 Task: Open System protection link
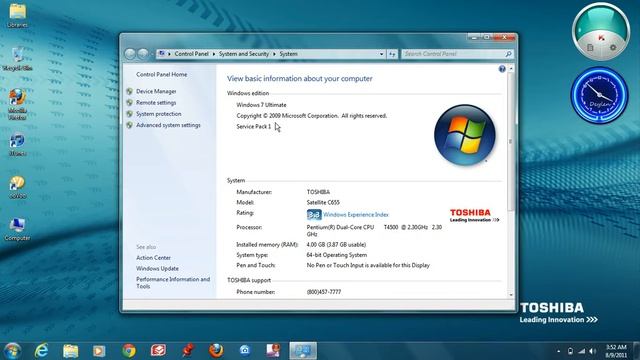[x=158, y=114]
